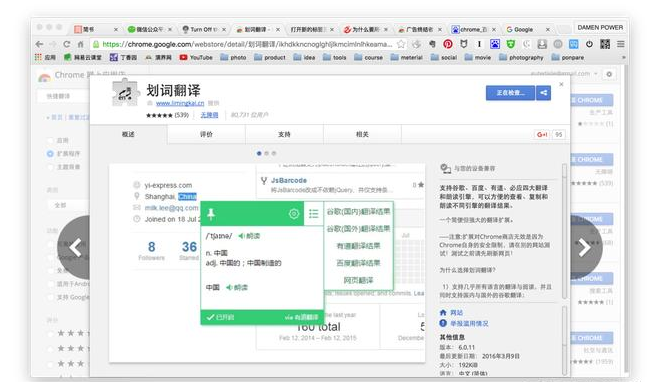Switch to the Google browser tab
Image resolution: width=657 pixels, height=382 pixels.
tap(528, 29)
